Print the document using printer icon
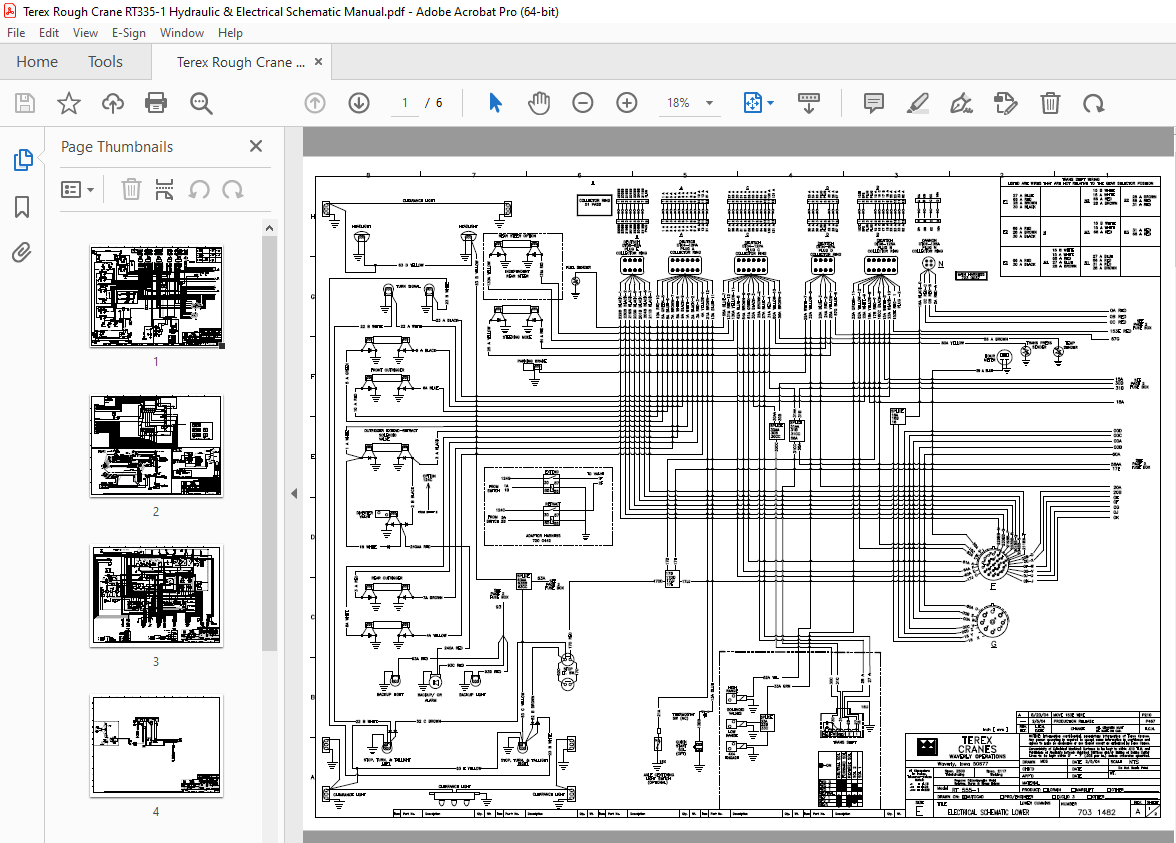Viewport: 1176px width, 843px height. pyautogui.click(x=156, y=103)
